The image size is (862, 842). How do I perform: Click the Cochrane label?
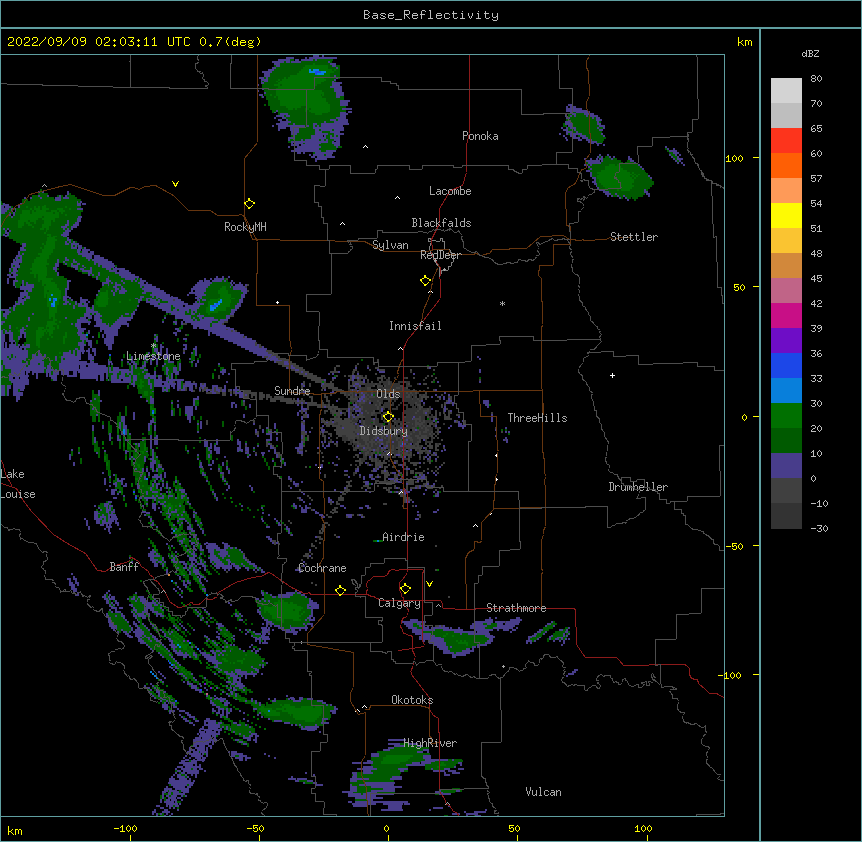tap(322, 568)
